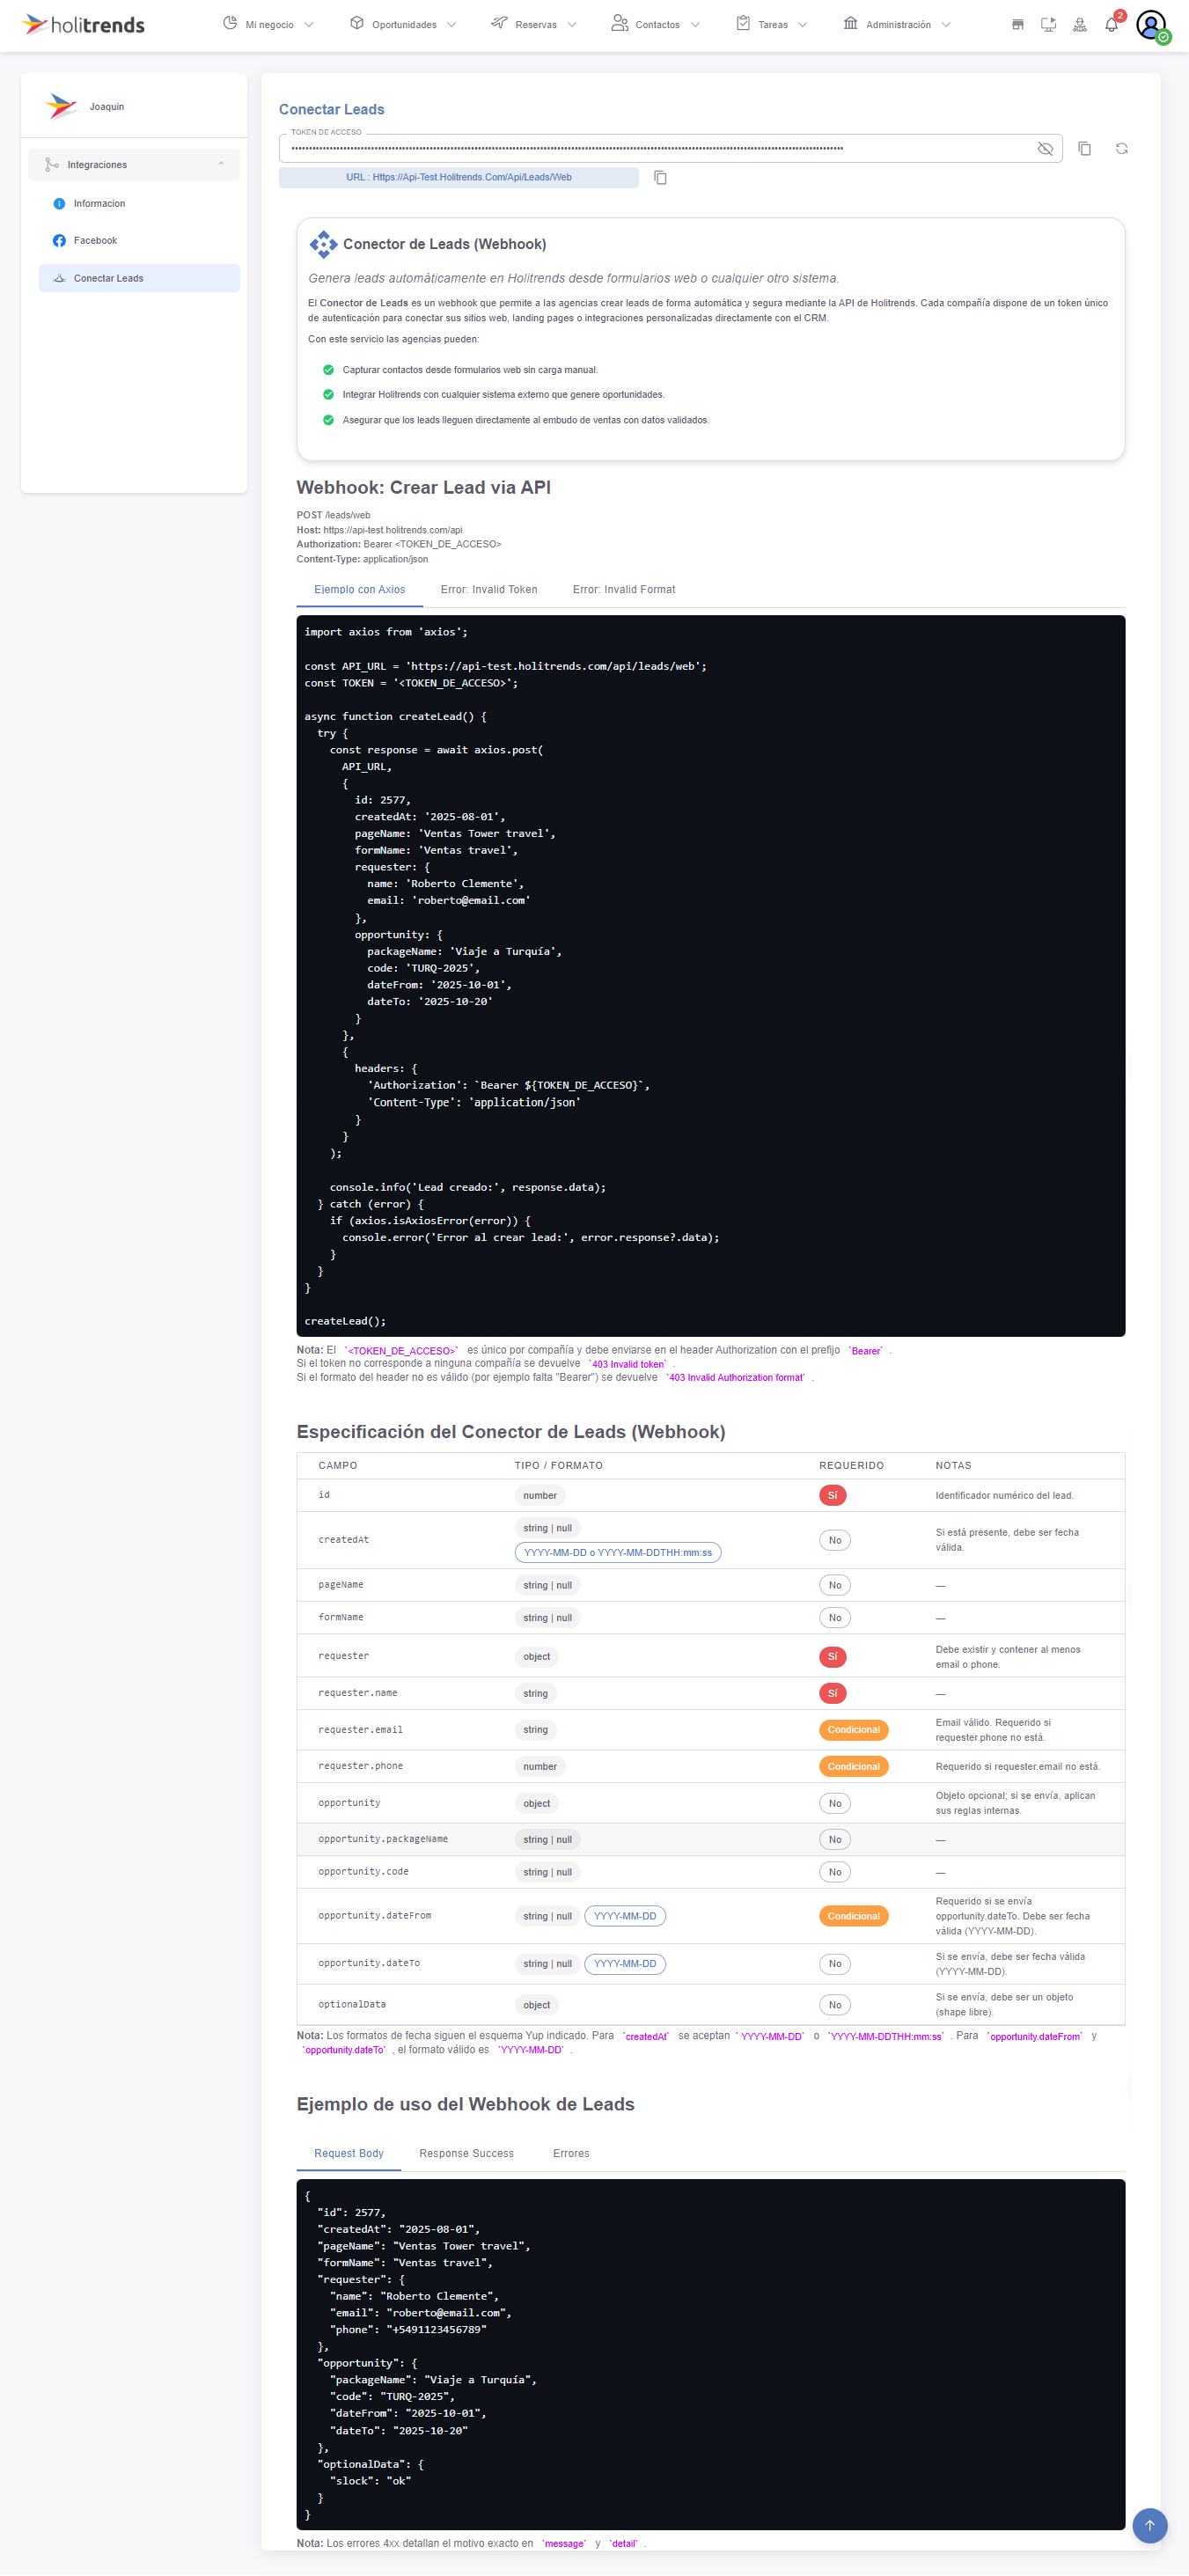The width and height of the screenshot is (1189, 2576).
Task: Click Condicional badge for requester.email
Action: tap(854, 1730)
